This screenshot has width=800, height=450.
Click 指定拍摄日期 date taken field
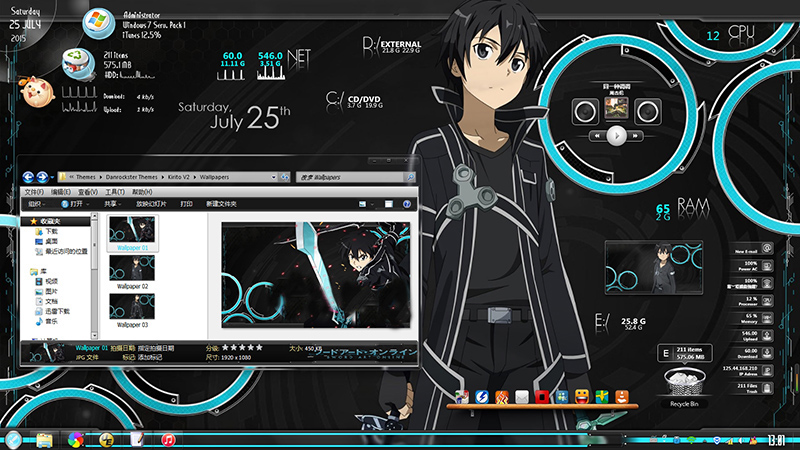156,348
